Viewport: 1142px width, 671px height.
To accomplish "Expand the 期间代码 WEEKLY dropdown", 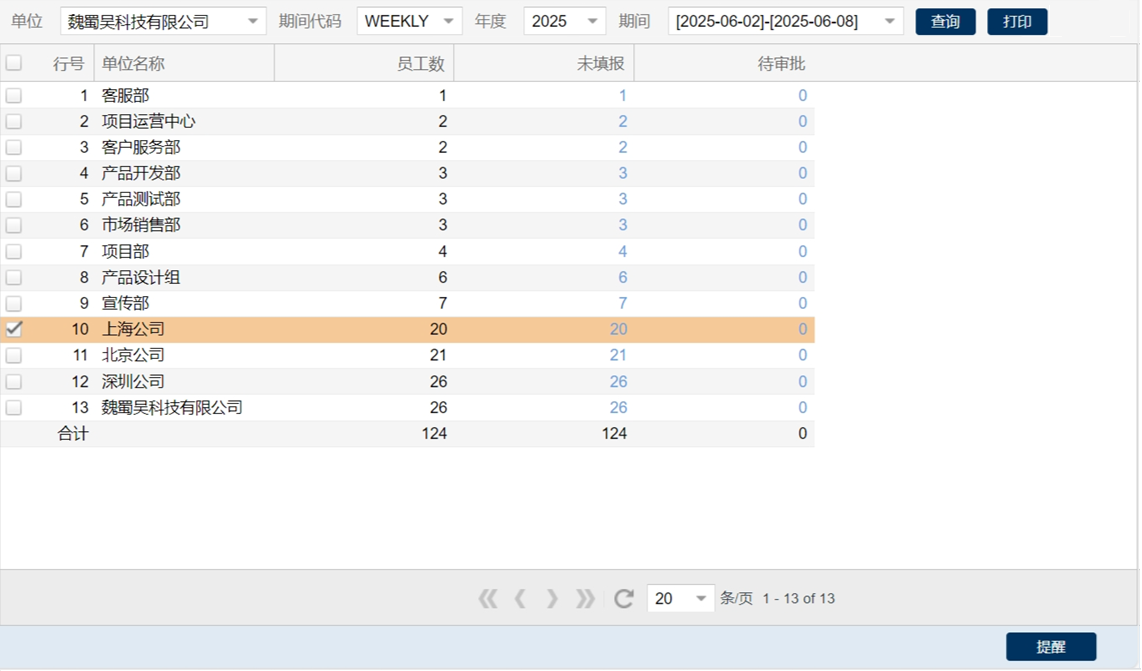I will 448,21.
